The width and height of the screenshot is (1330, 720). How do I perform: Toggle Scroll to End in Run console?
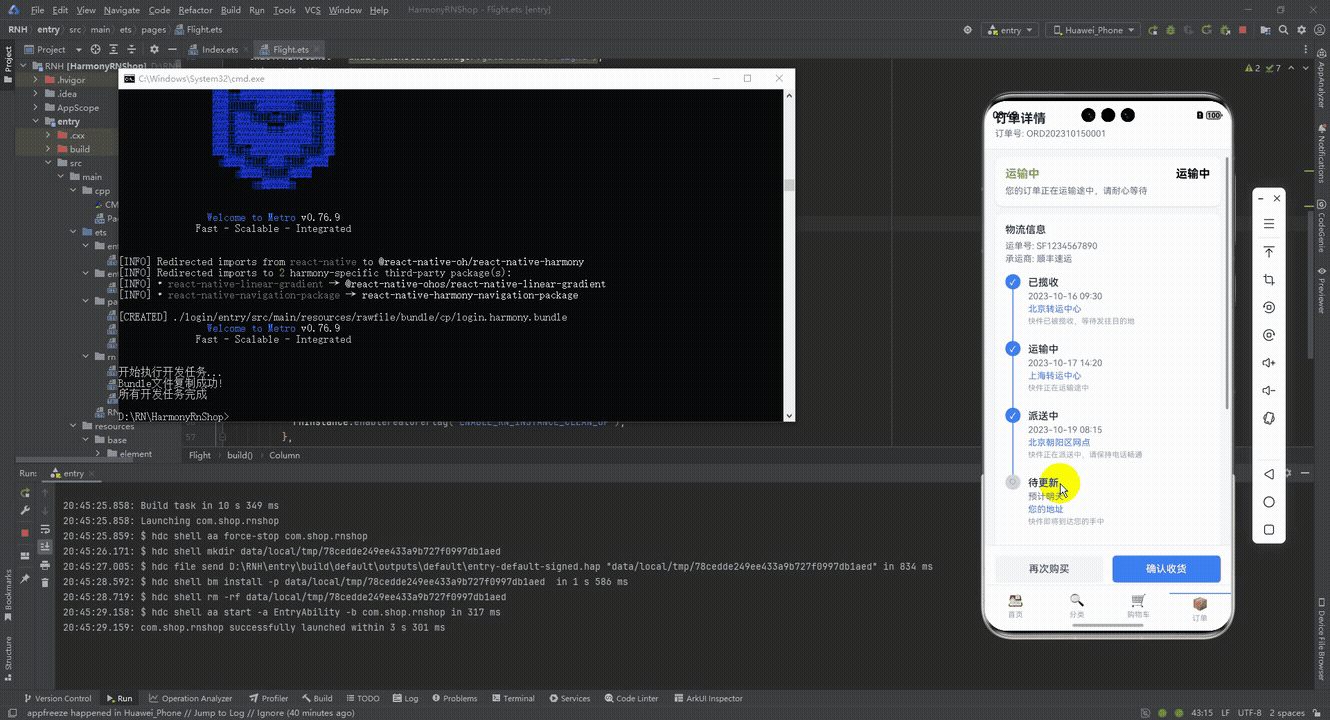coord(45,546)
